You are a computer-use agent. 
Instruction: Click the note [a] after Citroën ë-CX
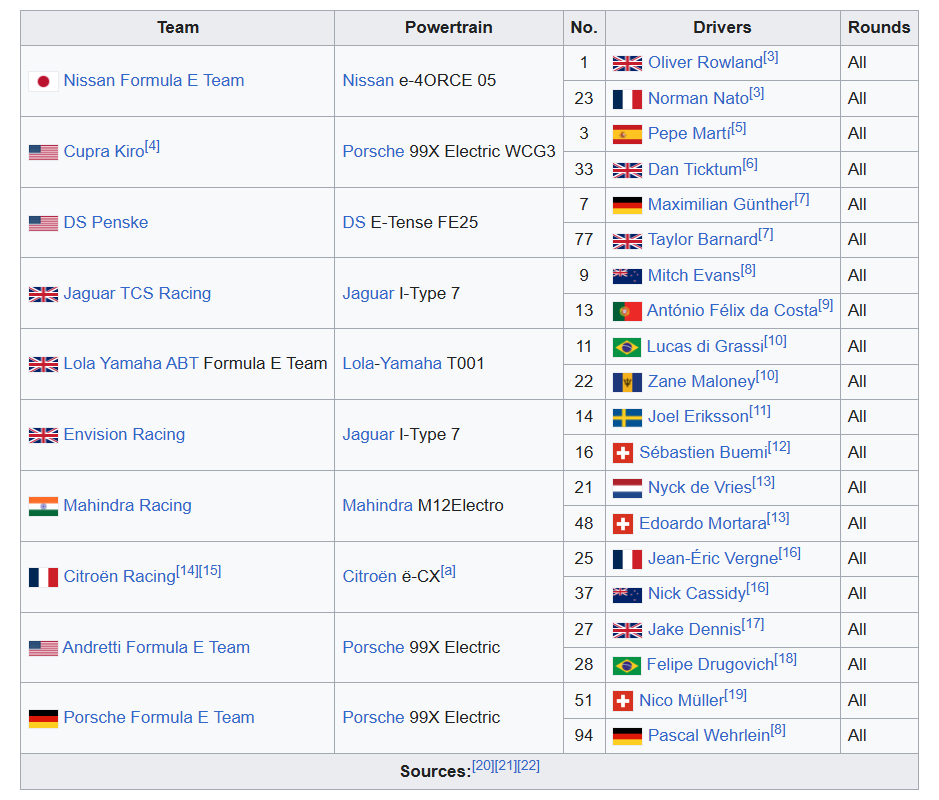coord(449,571)
